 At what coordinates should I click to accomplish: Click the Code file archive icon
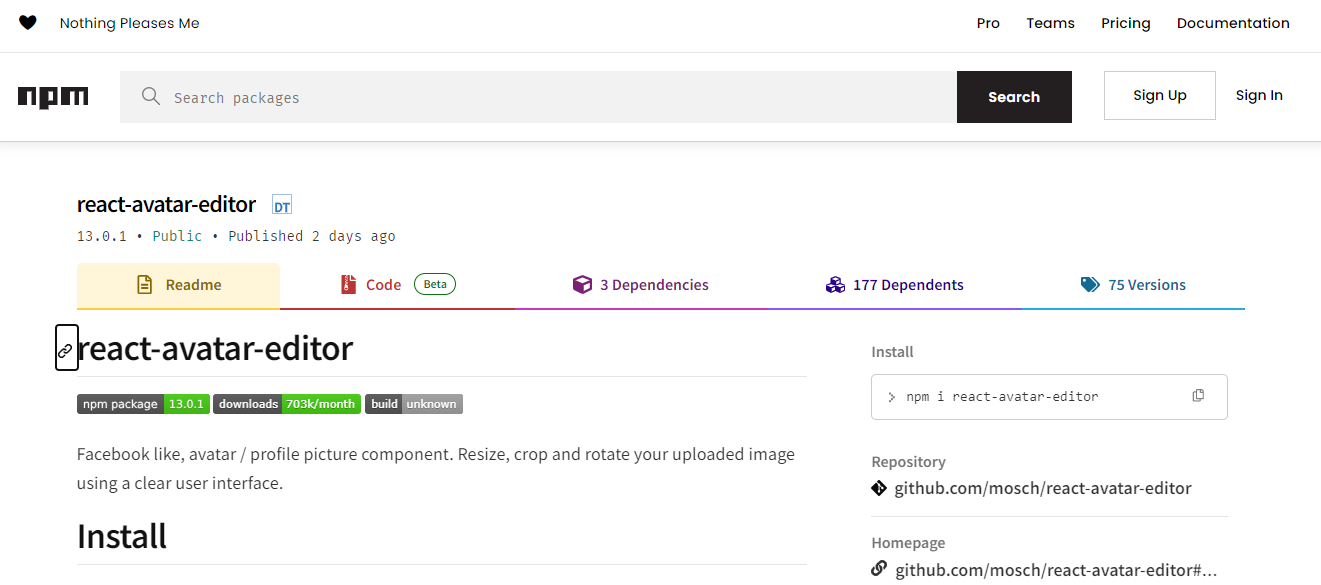point(348,285)
